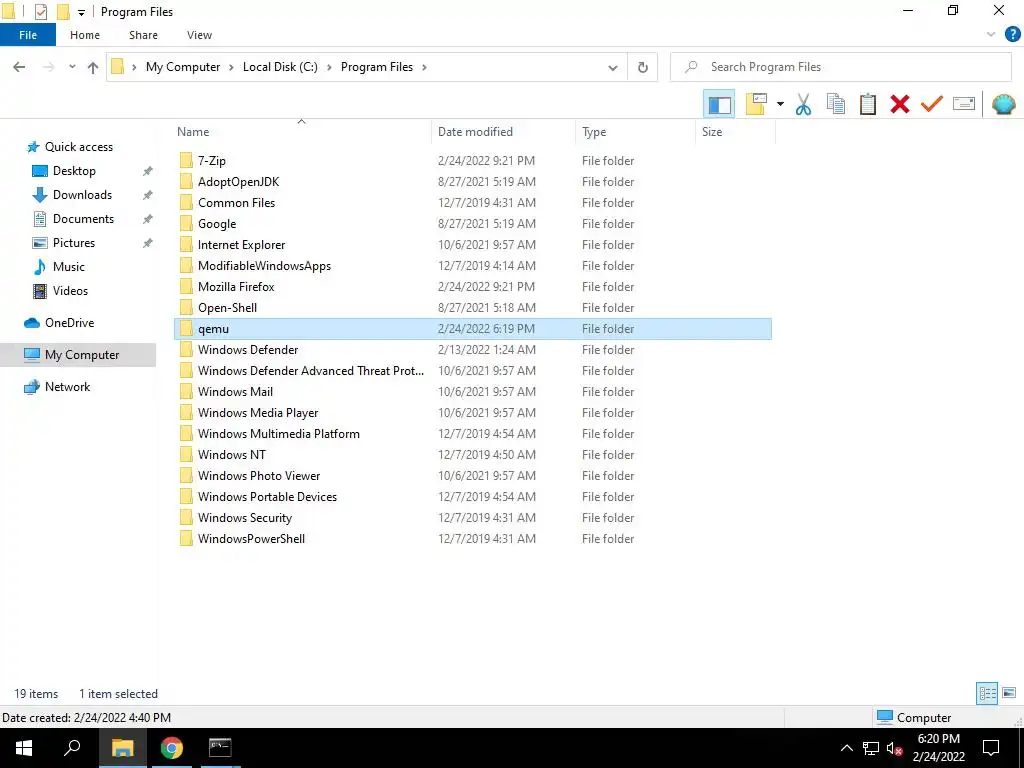Image resolution: width=1024 pixels, height=768 pixels.
Task: Go up one folder level arrow
Action: tap(93, 67)
